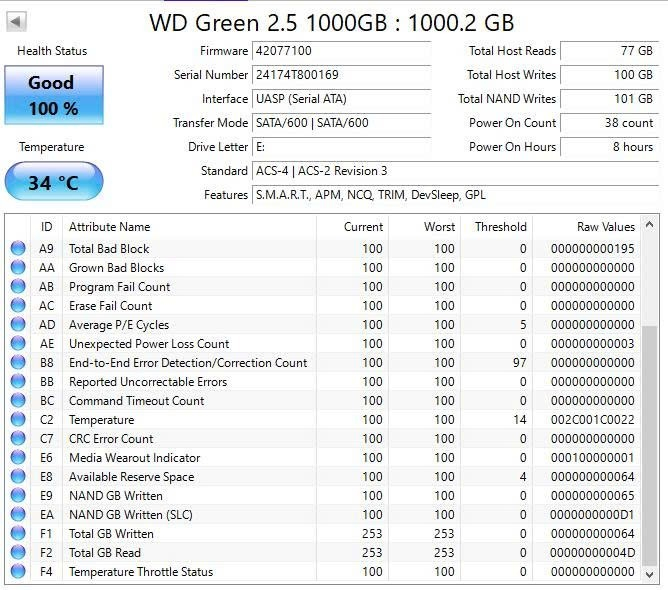
Task: Click the Transfer Mode field
Action: pyautogui.click(x=342, y=123)
